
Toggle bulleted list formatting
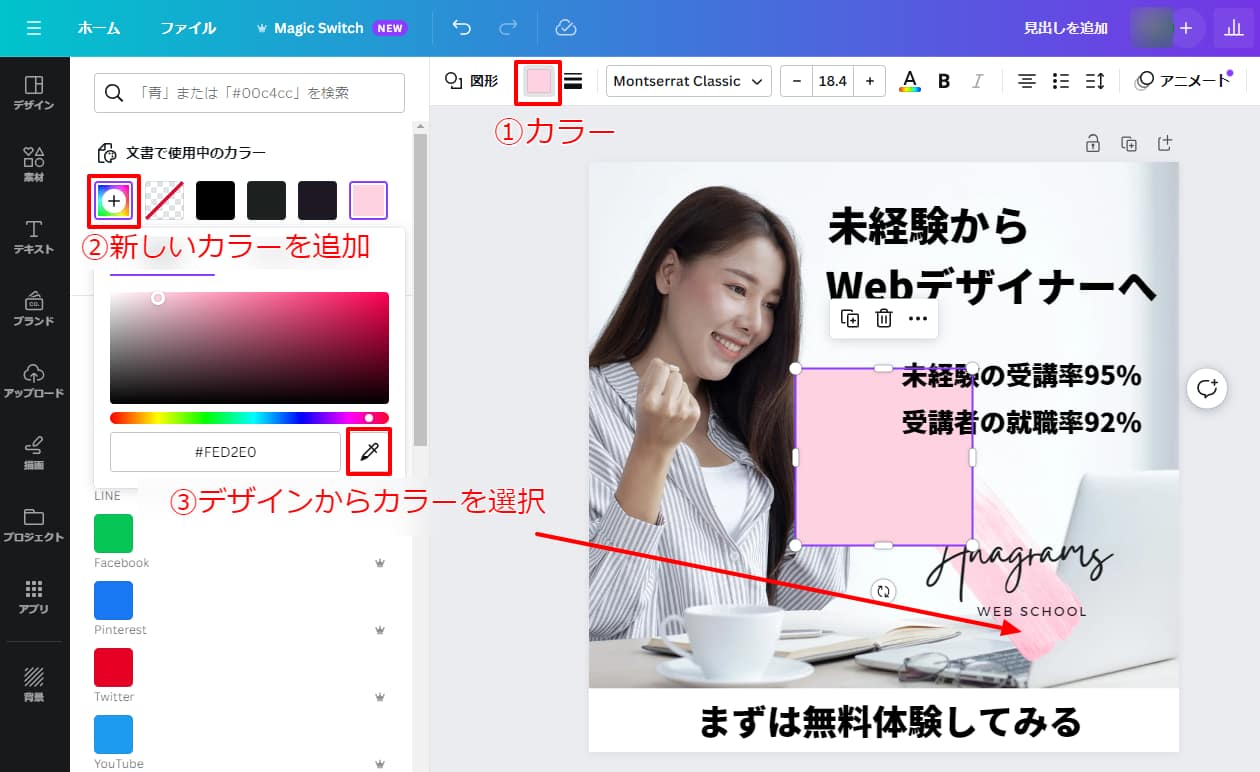coord(1061,81)
